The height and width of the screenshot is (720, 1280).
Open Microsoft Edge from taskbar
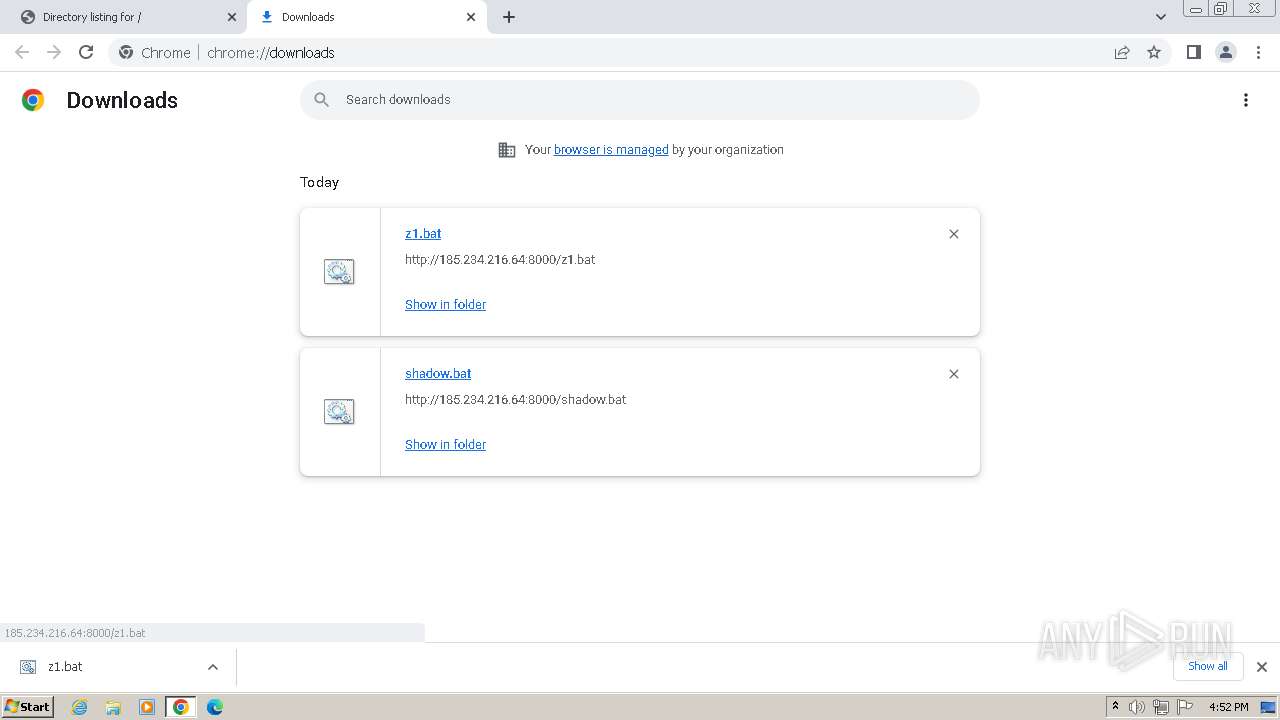click(215, 707)
